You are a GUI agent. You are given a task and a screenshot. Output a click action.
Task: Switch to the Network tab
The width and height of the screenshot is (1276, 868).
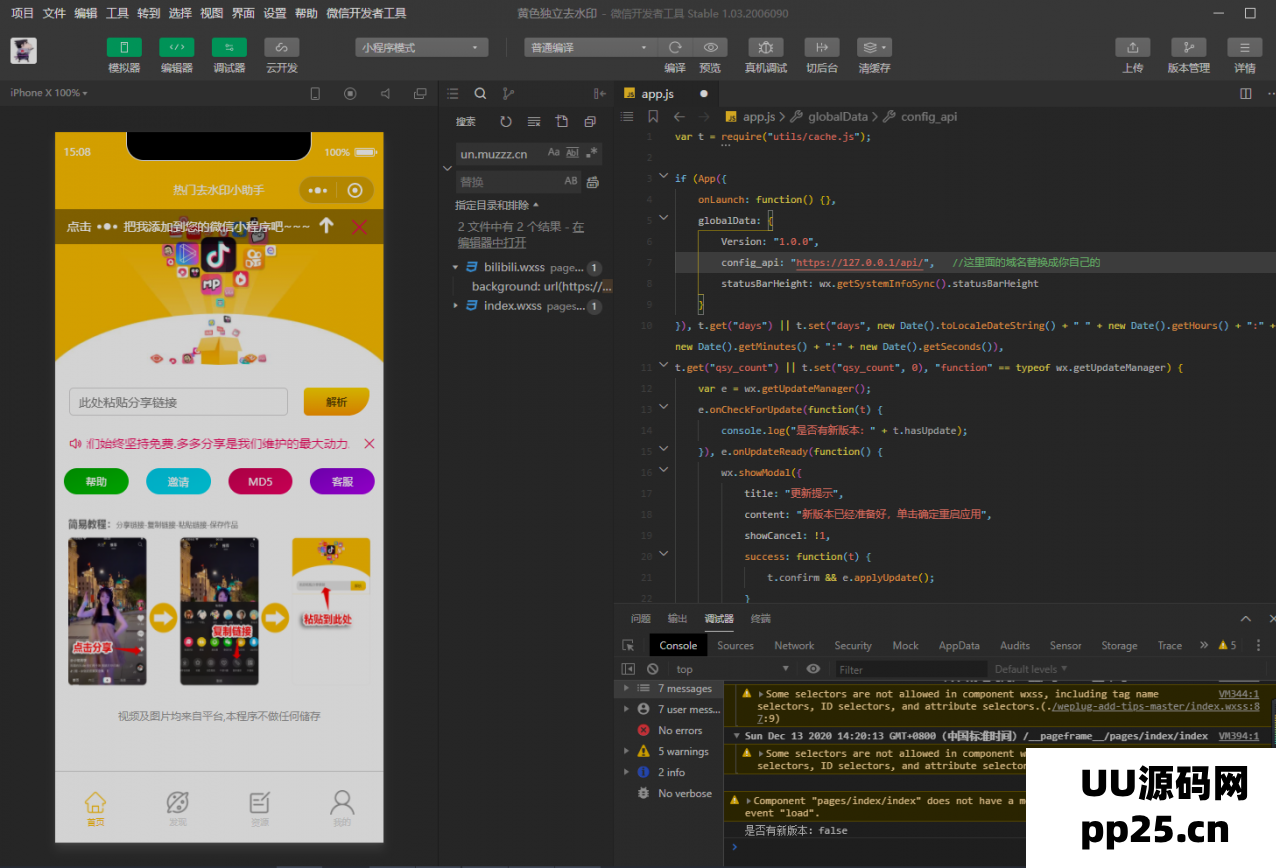point(794,646)
